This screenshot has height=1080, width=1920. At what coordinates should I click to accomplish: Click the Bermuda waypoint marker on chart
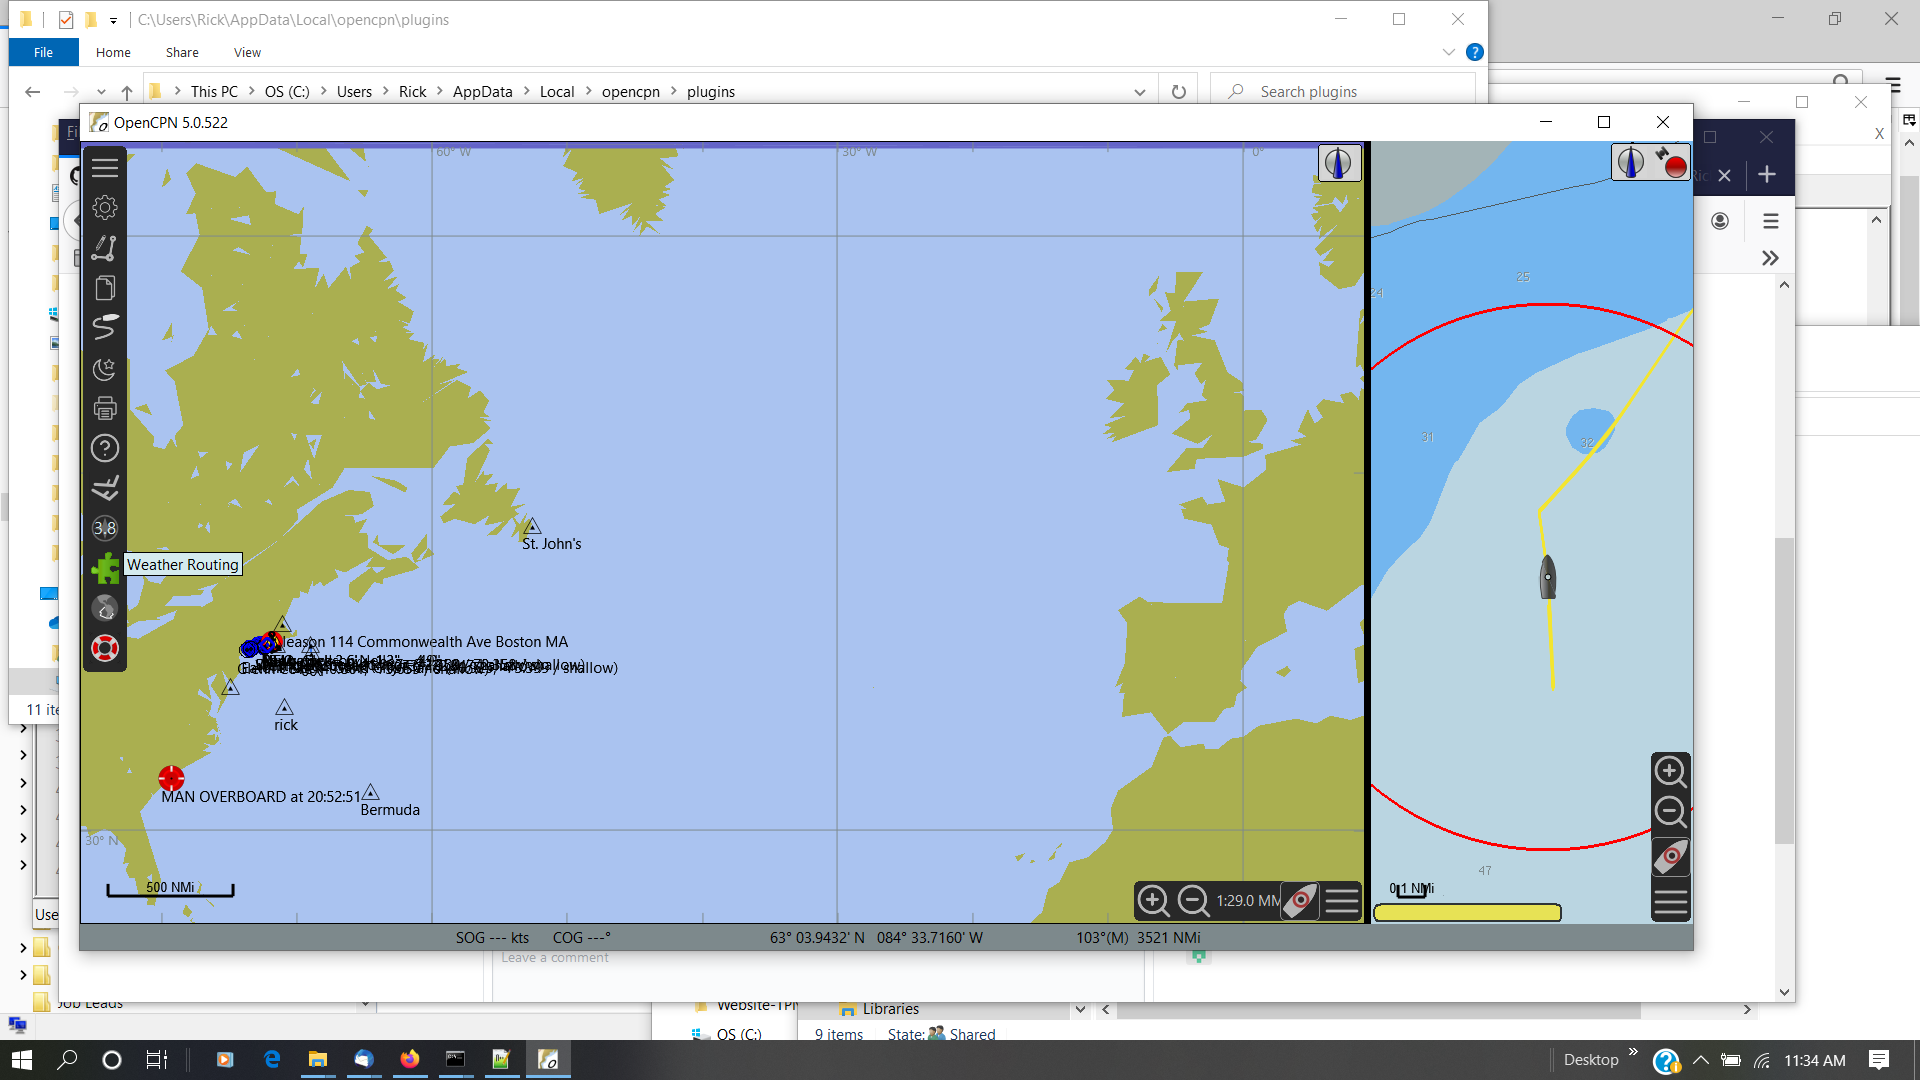pyautogui.click(x=371, y=792)
